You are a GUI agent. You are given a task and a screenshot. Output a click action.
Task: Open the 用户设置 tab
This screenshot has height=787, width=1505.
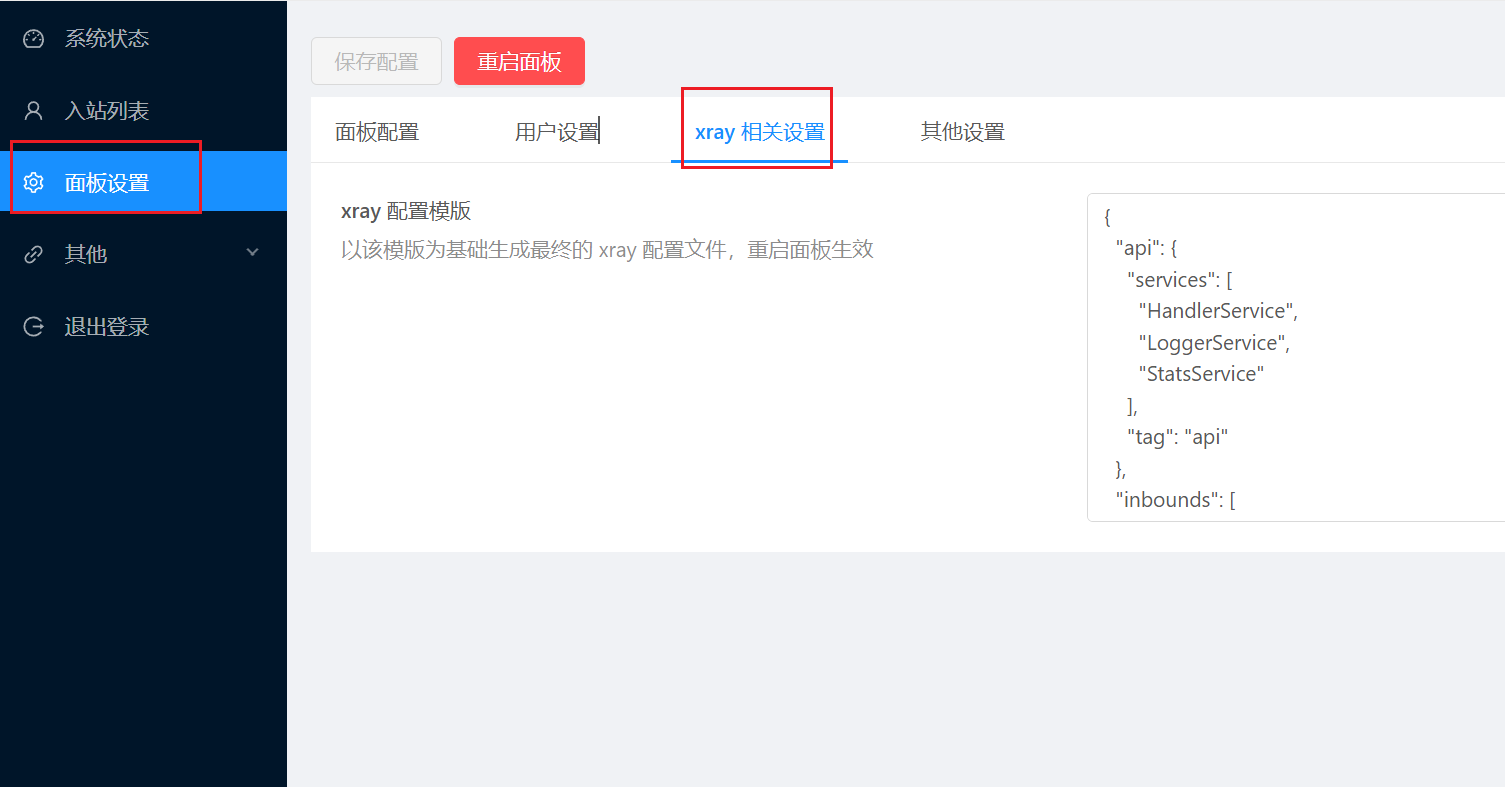556,132
